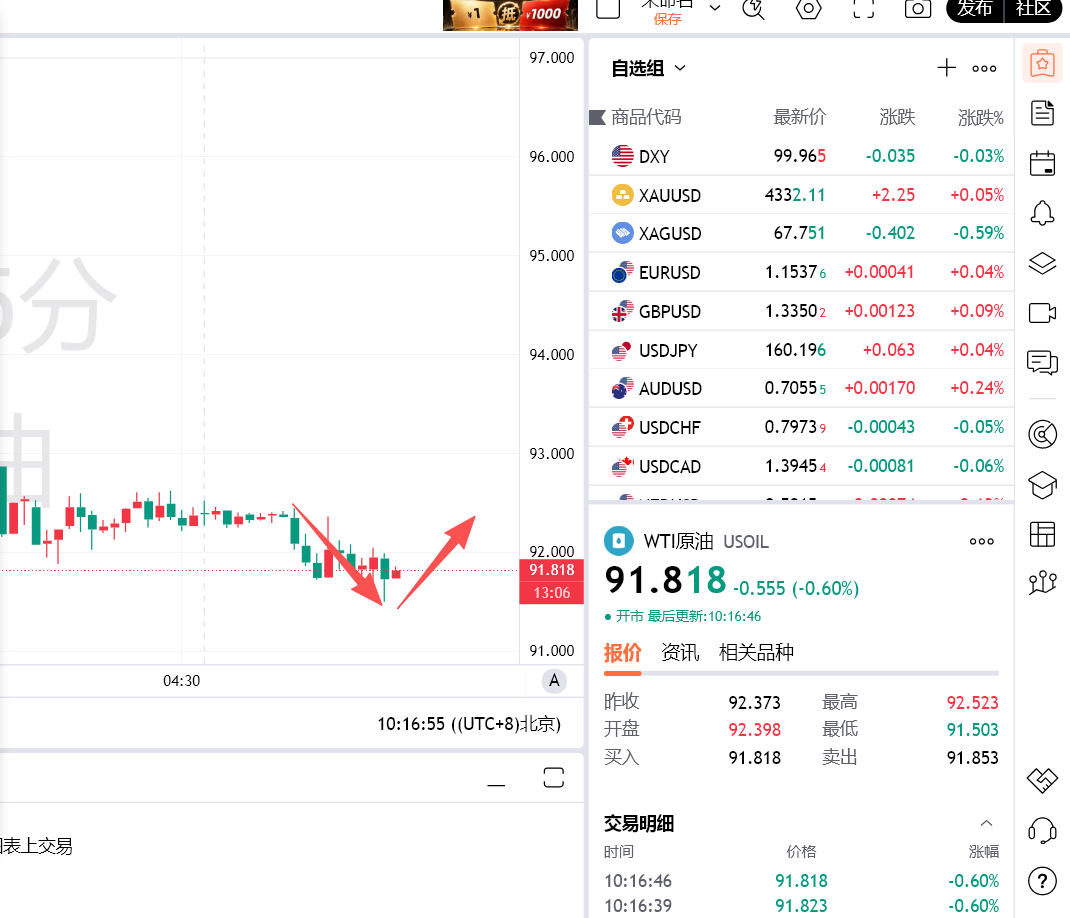This screenshot has height=918, width=1070.
Task: Open the layers stack icon in sidebar
Action: point(1042,263)
